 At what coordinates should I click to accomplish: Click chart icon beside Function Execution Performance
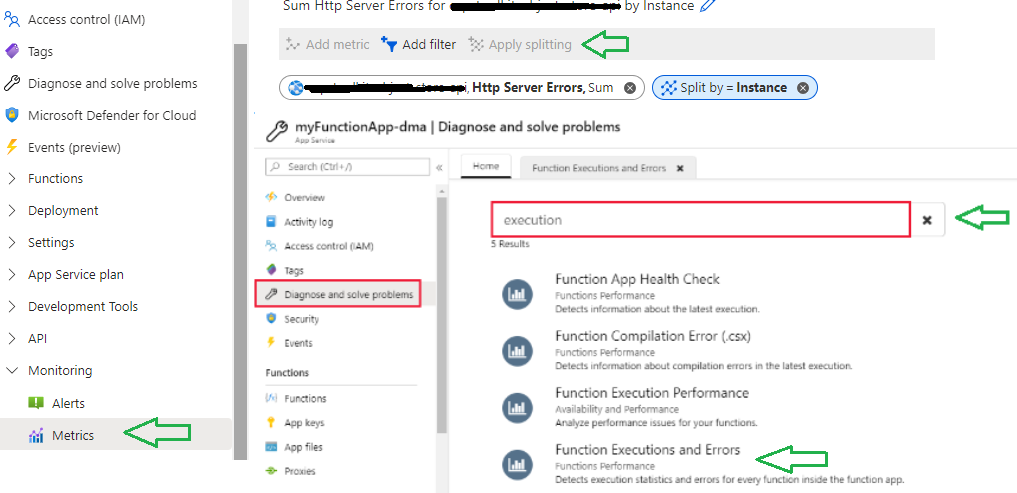(517, 407)
